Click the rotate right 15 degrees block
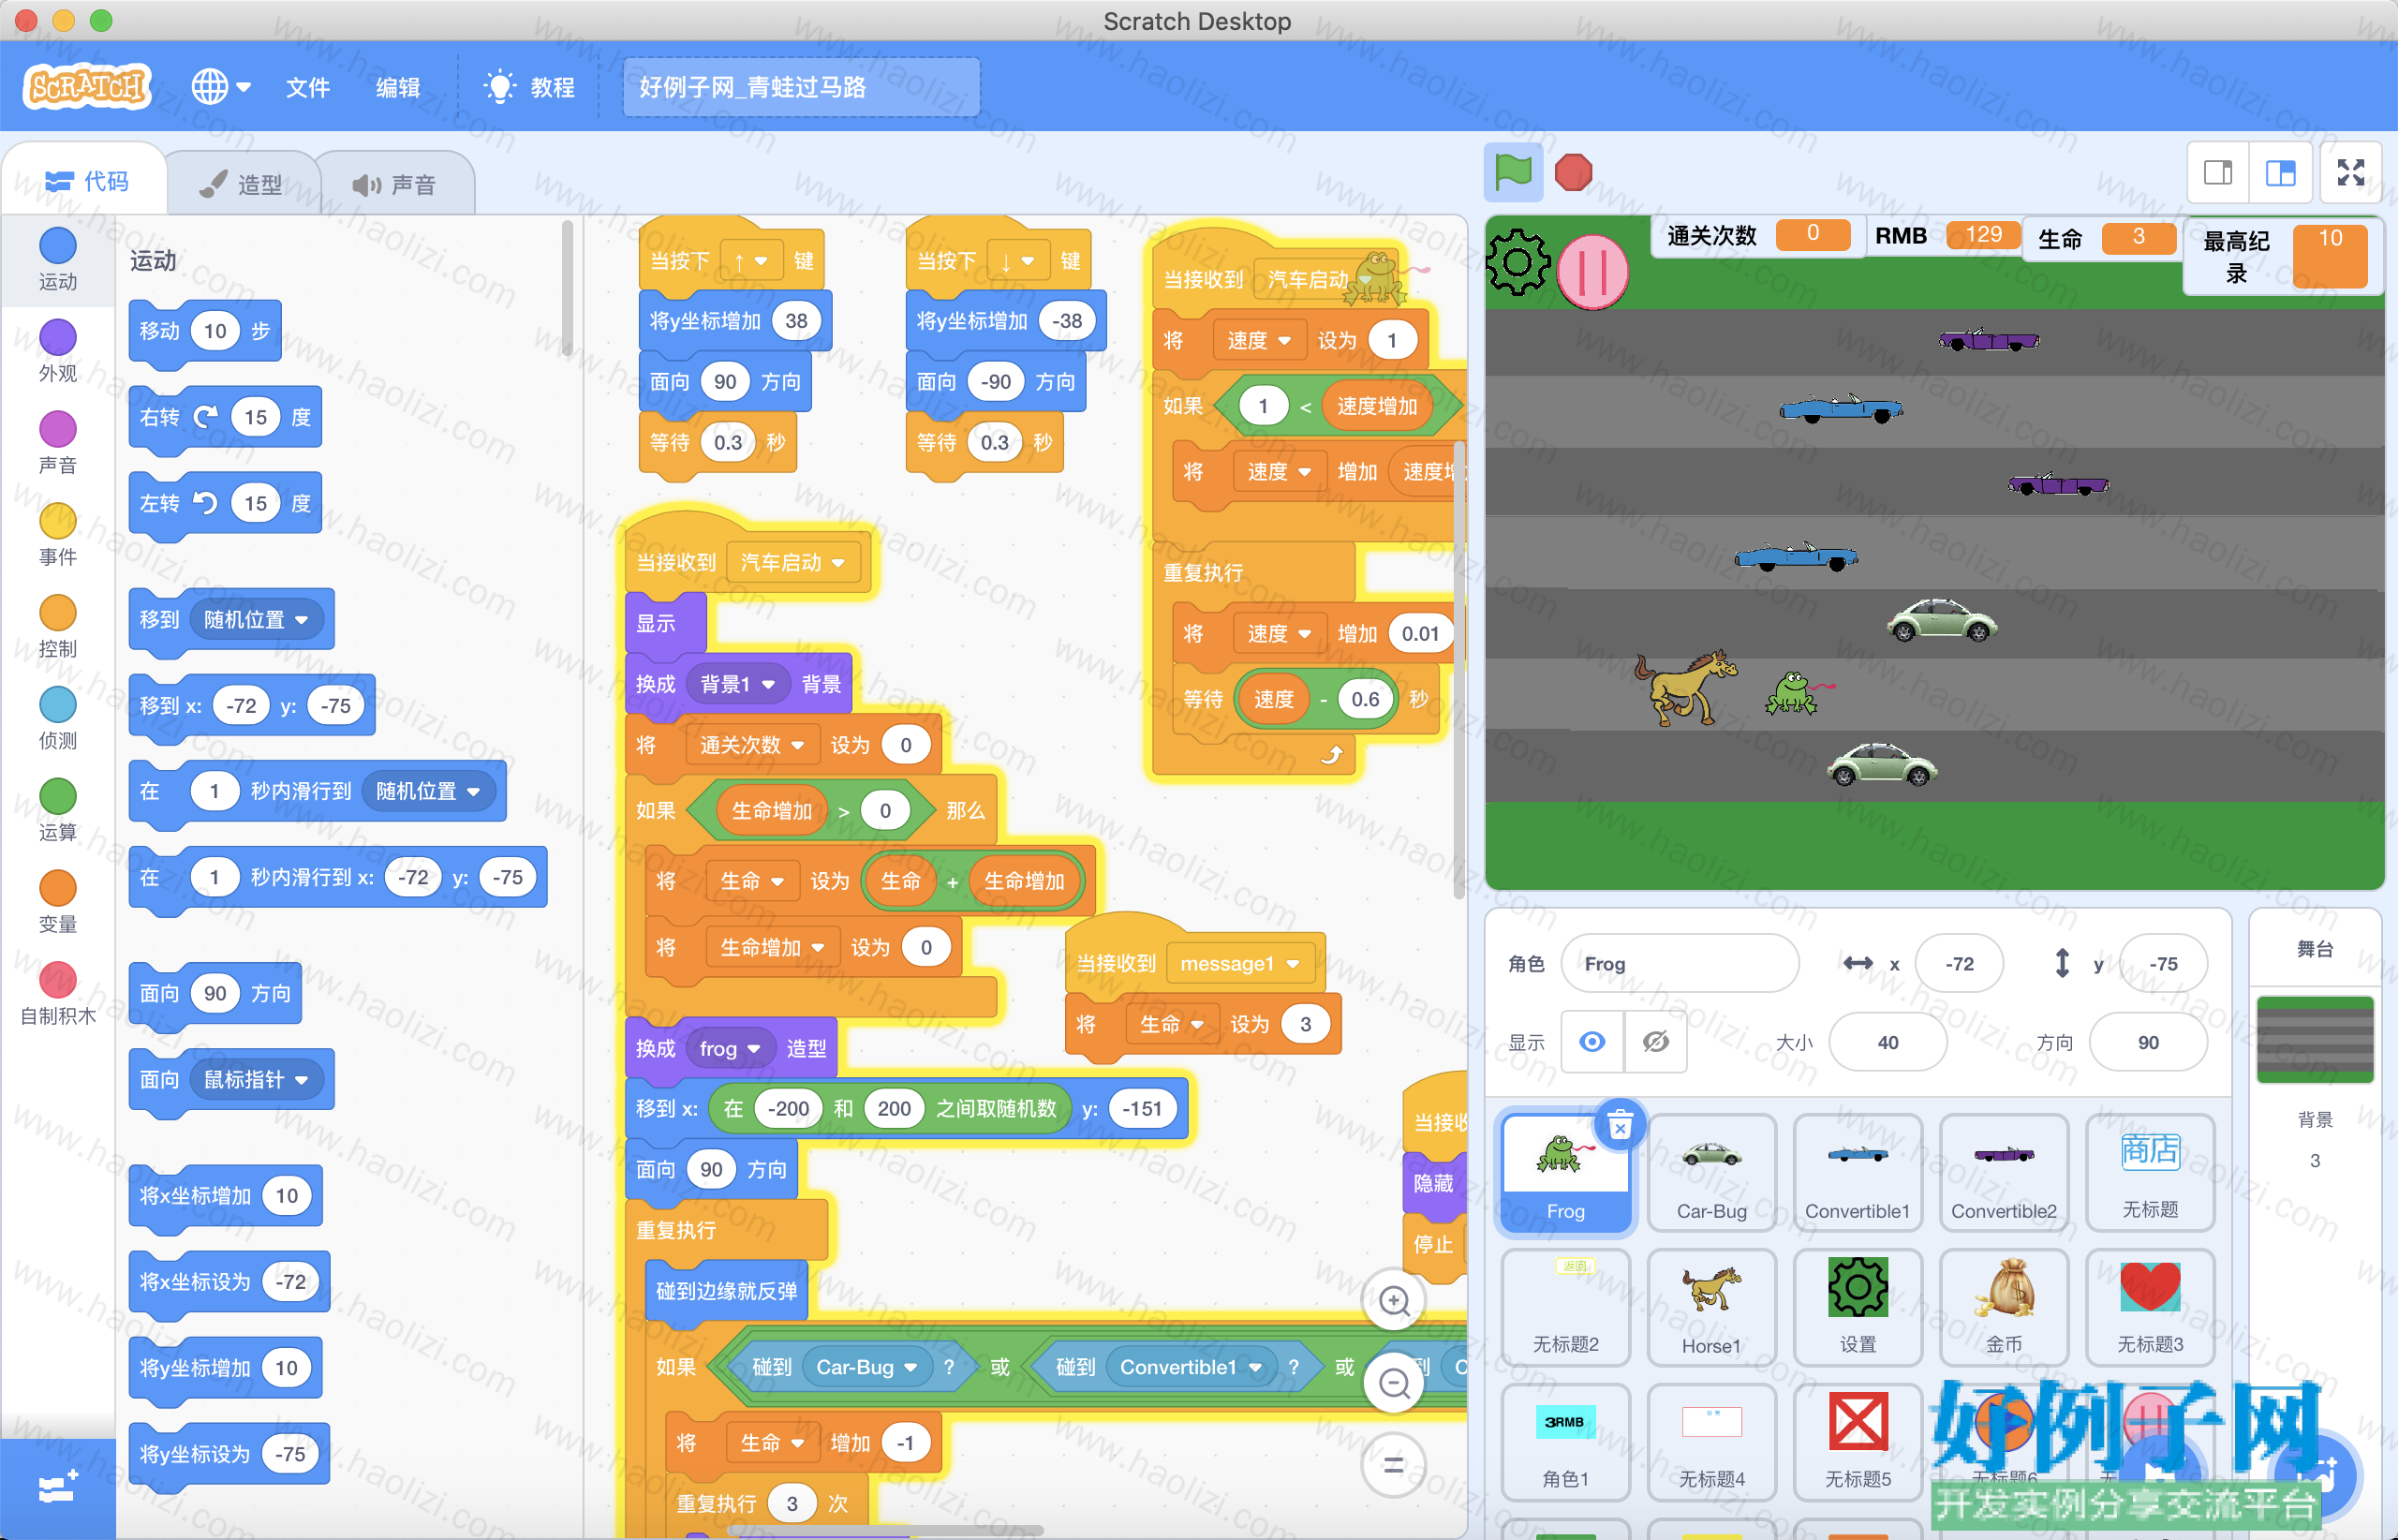 click(x=225, y=417)
